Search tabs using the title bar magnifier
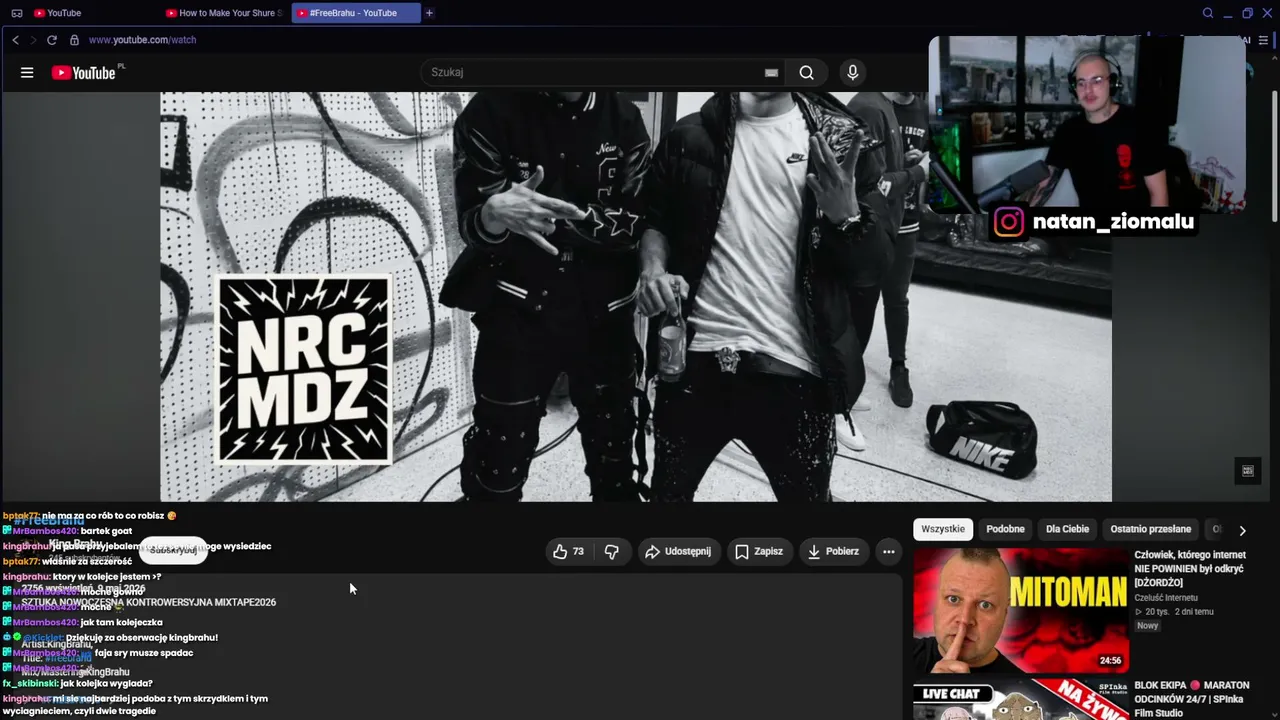 [1207, 13]
